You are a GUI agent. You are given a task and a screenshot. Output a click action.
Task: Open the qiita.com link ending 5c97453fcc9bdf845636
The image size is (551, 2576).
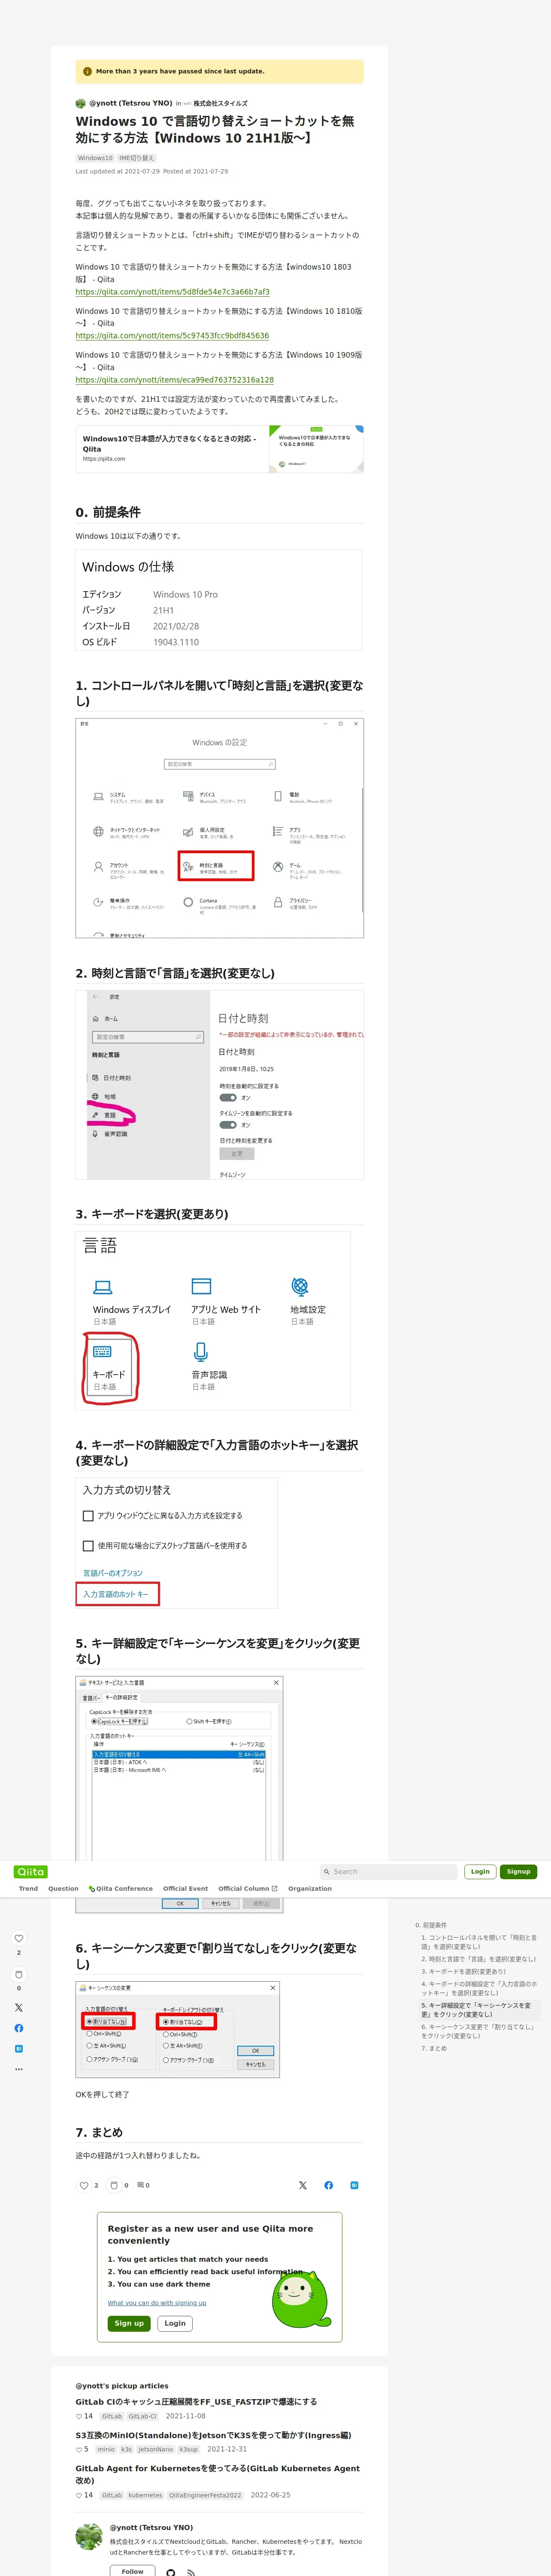click(172, 336)
